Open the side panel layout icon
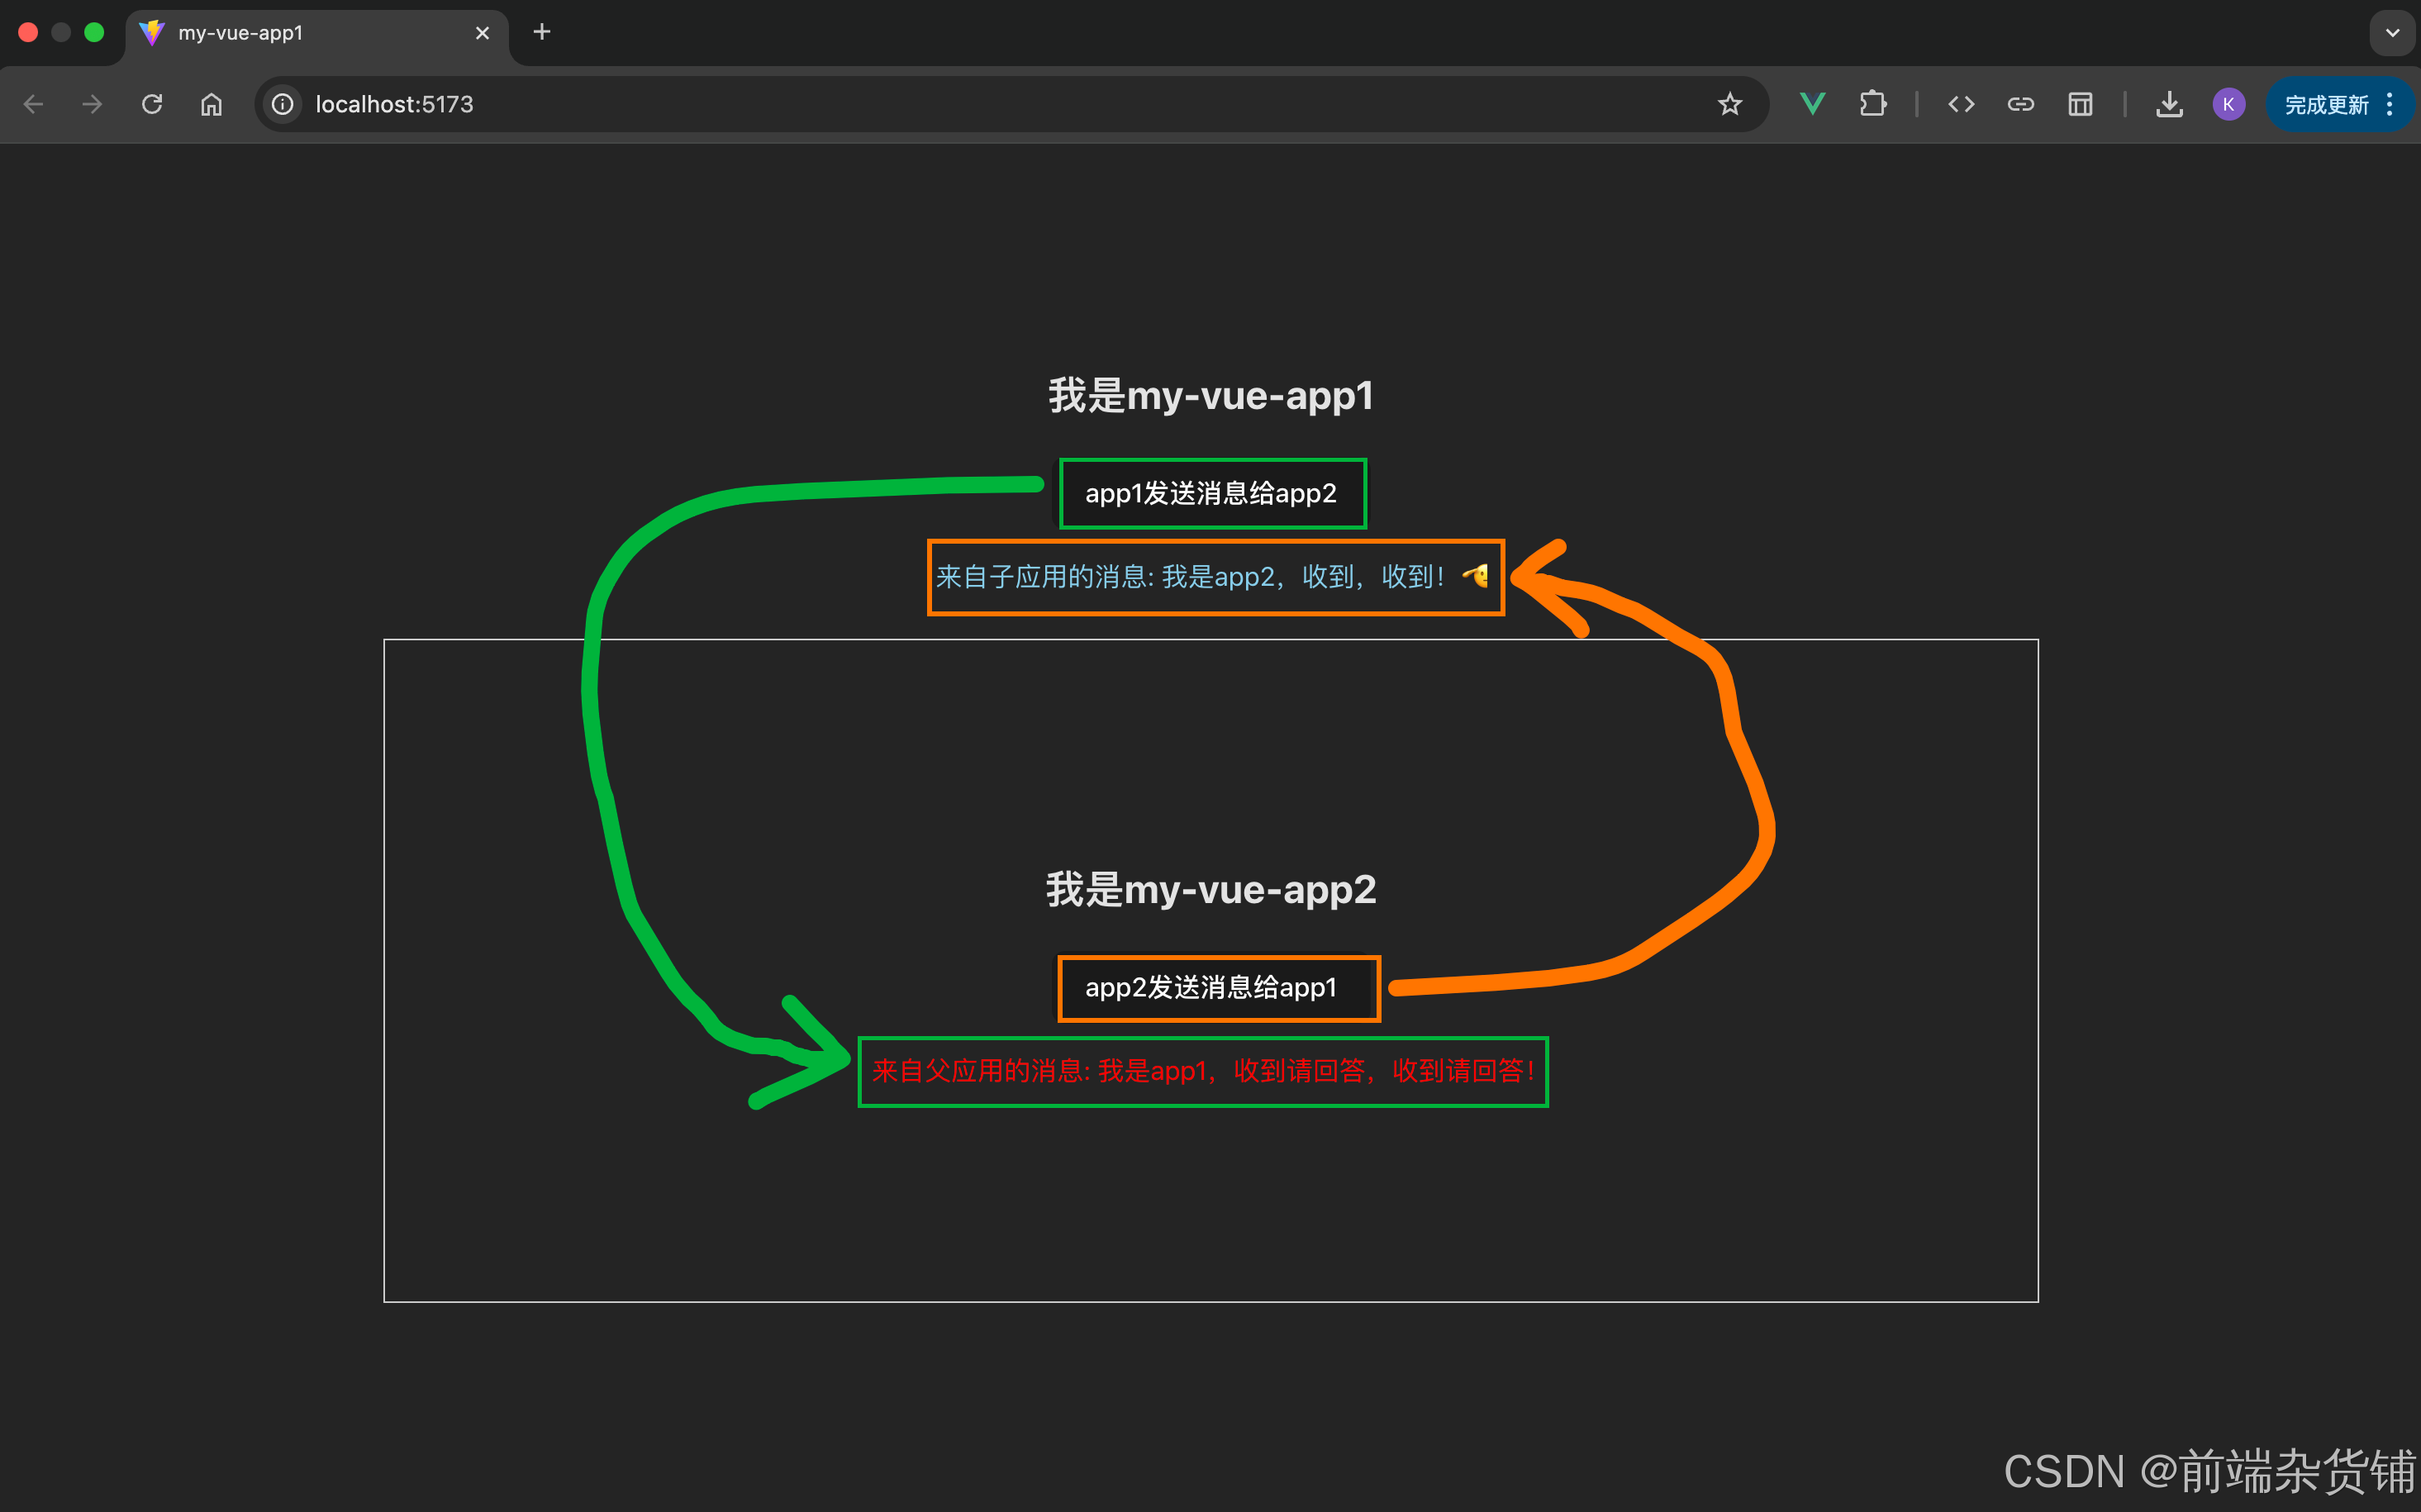The image size is (2421, 1512). [2080, 104]
